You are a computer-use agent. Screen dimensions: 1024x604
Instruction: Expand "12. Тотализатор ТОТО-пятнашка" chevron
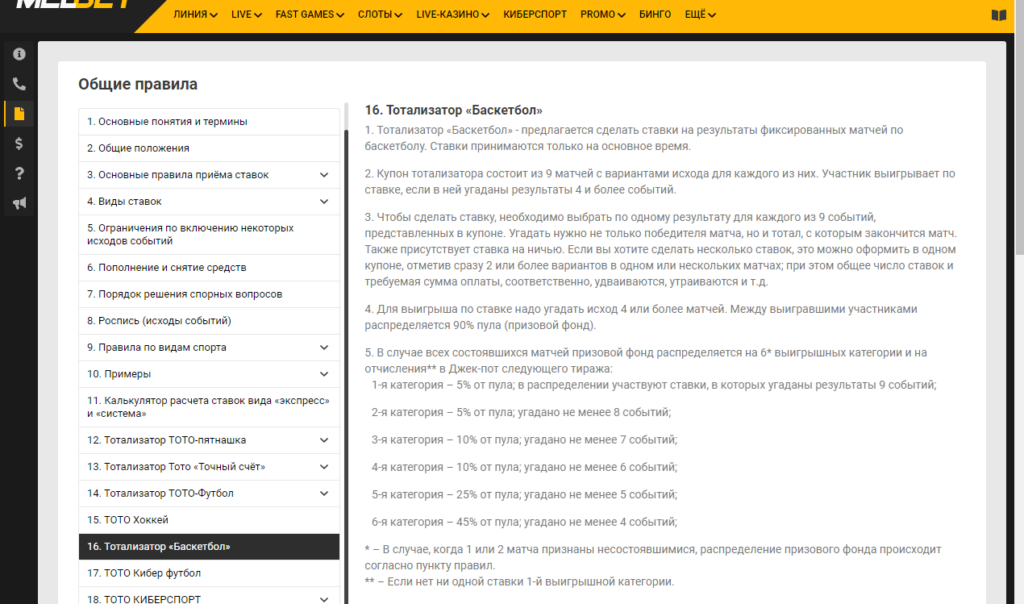pos(324,440)
